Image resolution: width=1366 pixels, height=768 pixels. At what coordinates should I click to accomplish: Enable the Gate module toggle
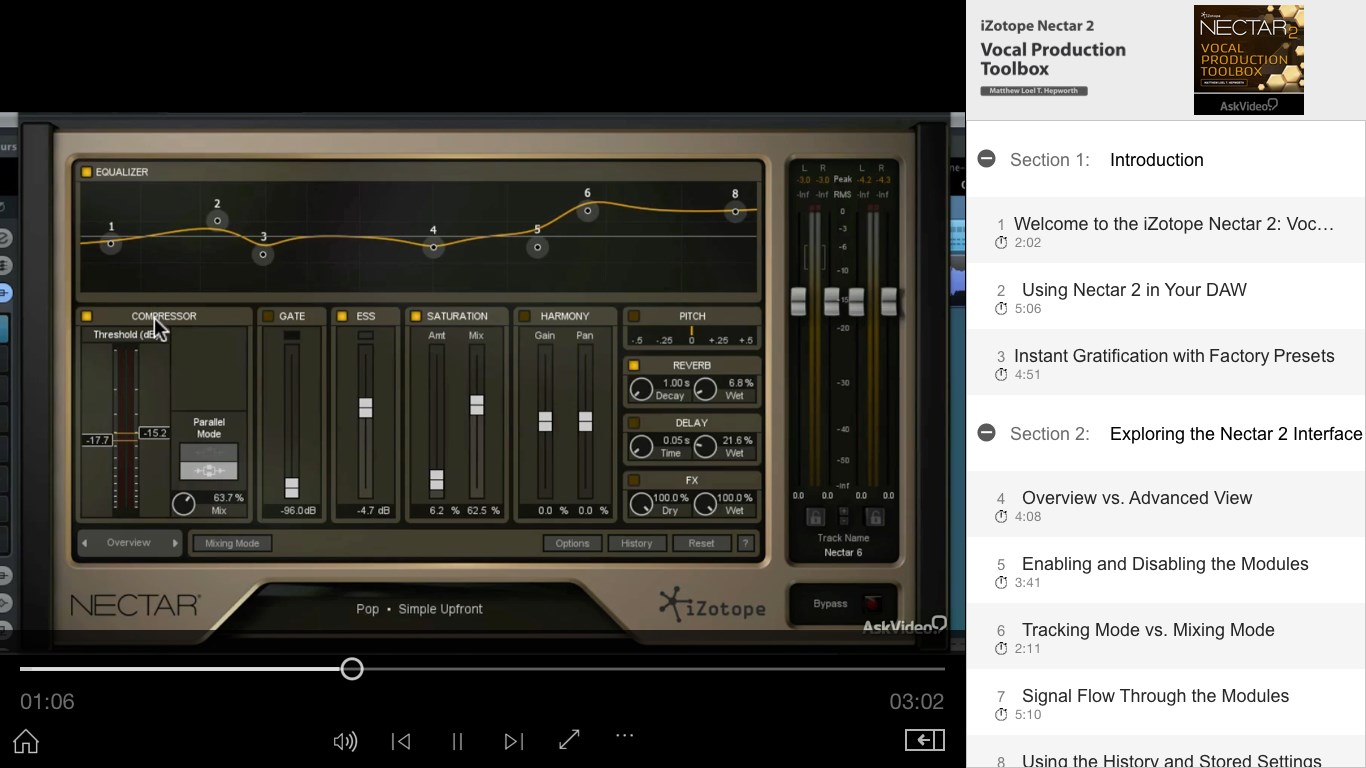pyautogui.click(x=269, y=315)
